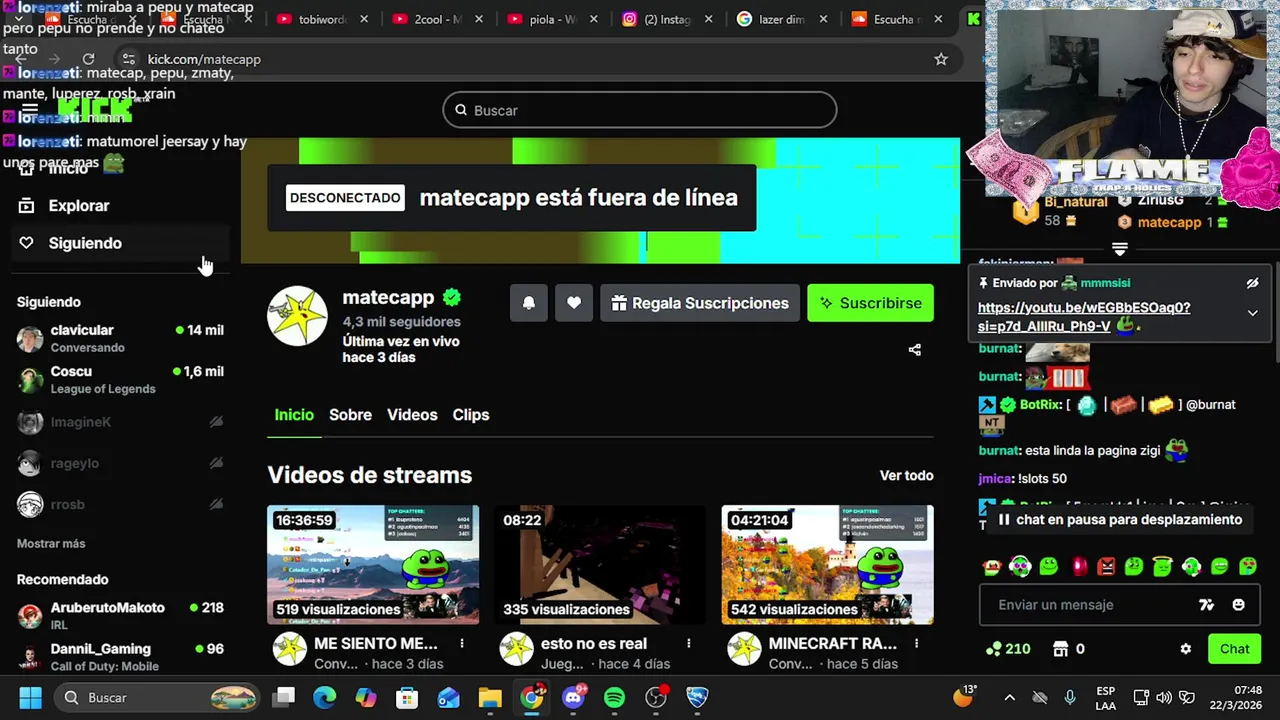Viewport: 1280px width, 720px height.
Task: Click the Enviar un mensaje chat input
Action: pyautogui.click(x=1090, y=605)
